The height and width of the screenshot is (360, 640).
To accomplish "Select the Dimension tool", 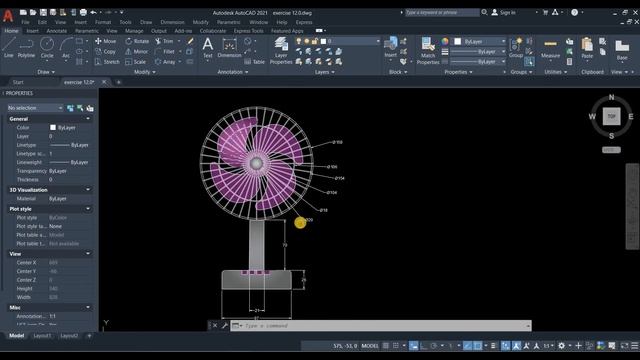I will click(229, 47).
